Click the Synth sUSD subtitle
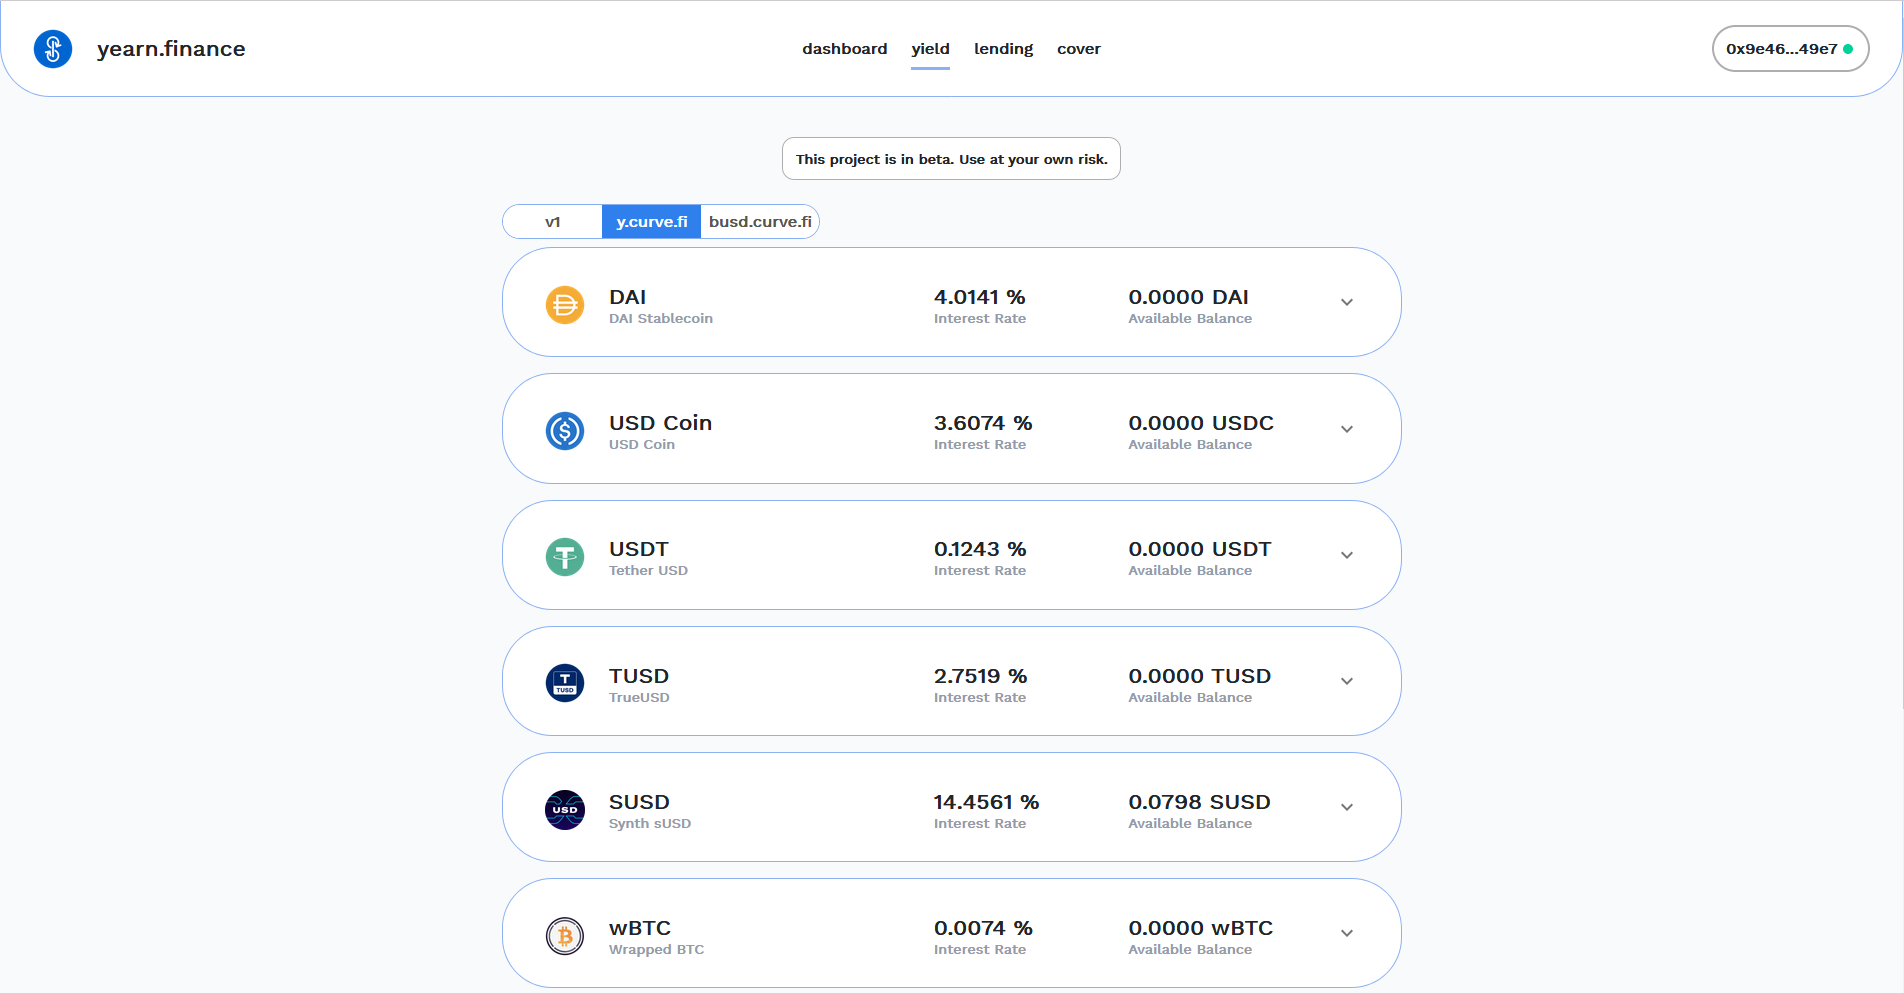This screenshot has height=993, width=1904. 650,824
